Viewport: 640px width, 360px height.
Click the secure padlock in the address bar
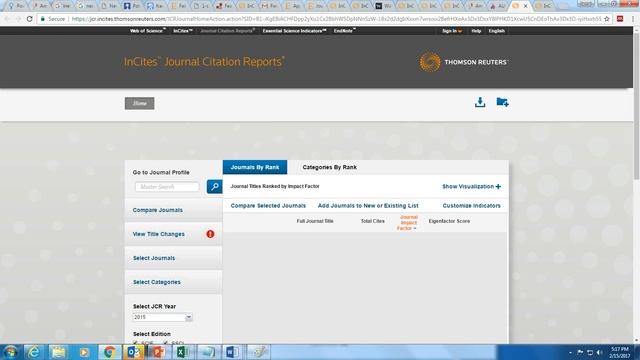(x=42, y=19)
